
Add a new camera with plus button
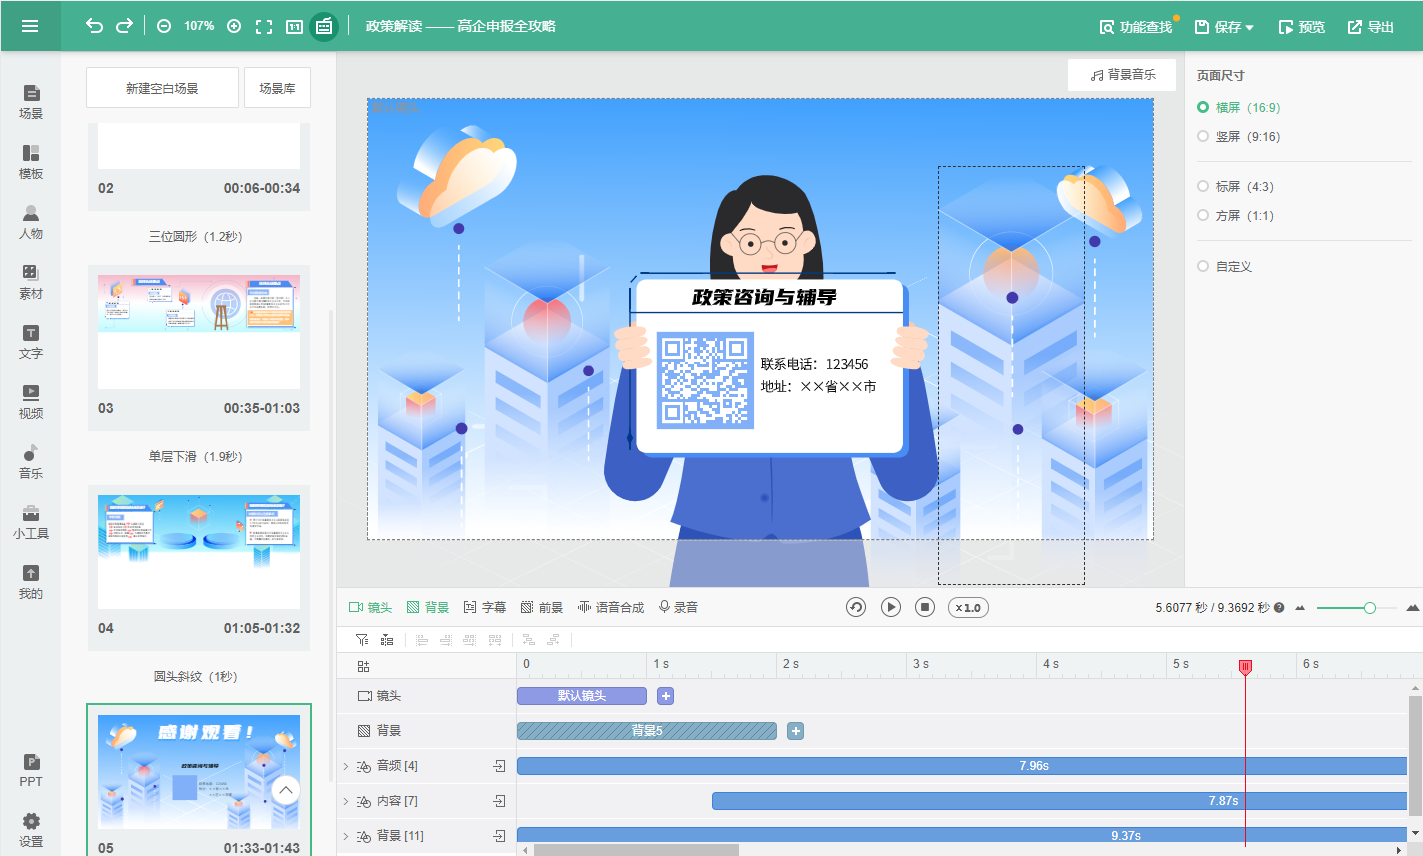pyautogui.click(x=666, y=696)
